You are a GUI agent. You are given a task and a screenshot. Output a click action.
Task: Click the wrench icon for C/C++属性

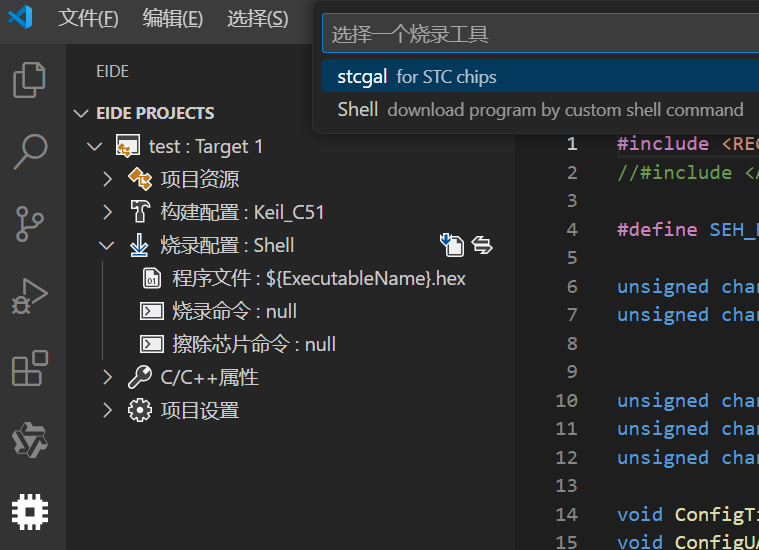click(140, 377)
